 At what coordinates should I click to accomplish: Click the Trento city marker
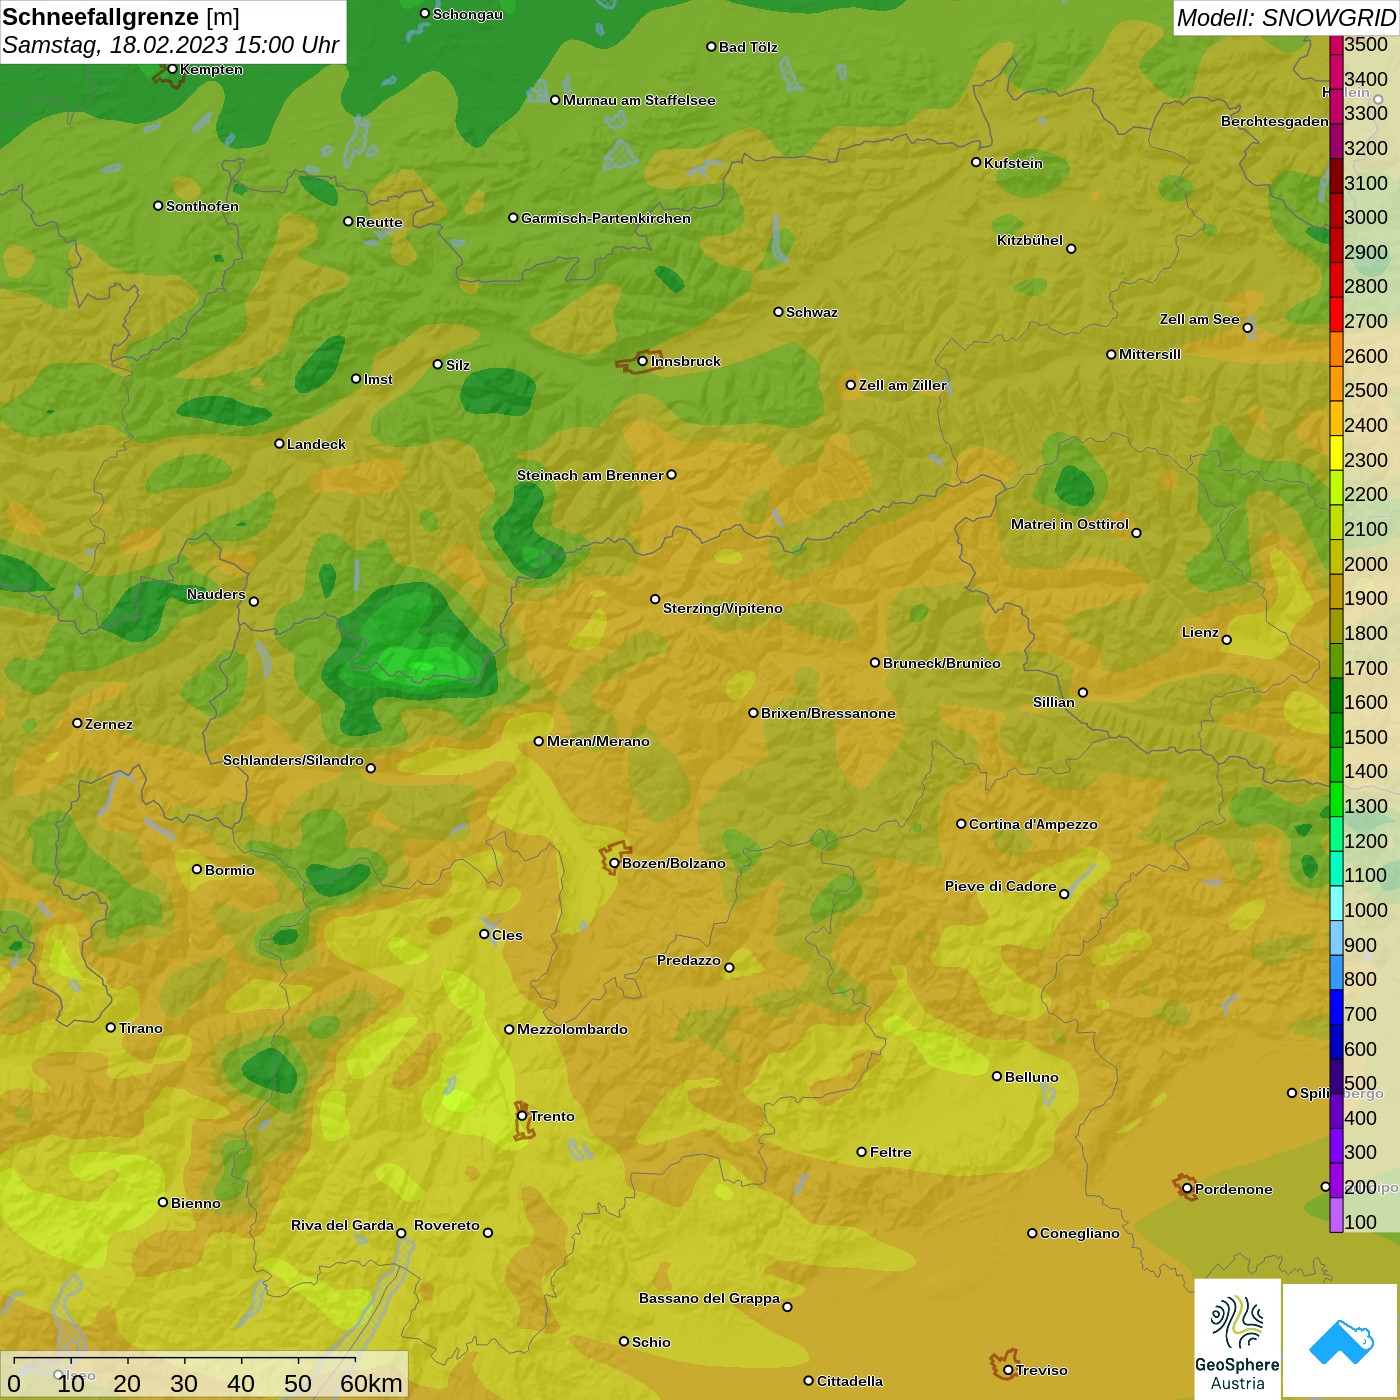point(522,1116)
